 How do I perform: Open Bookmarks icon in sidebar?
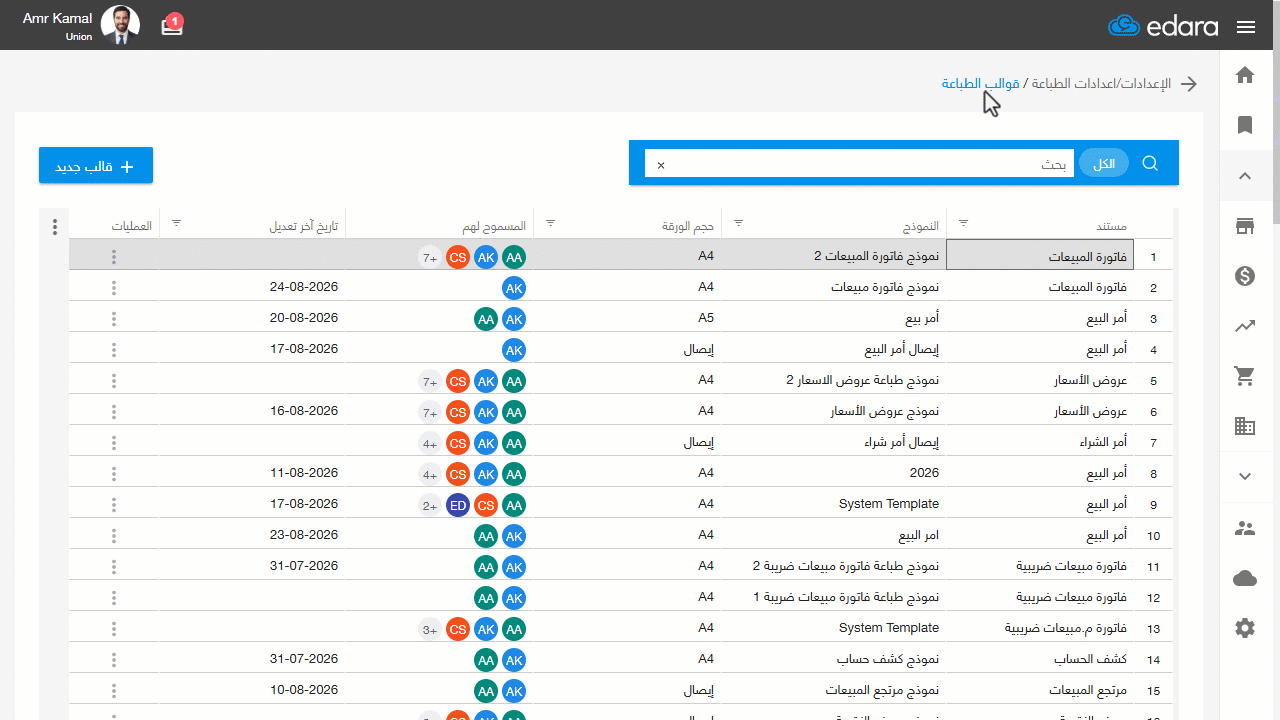[x=1245, y=125]
